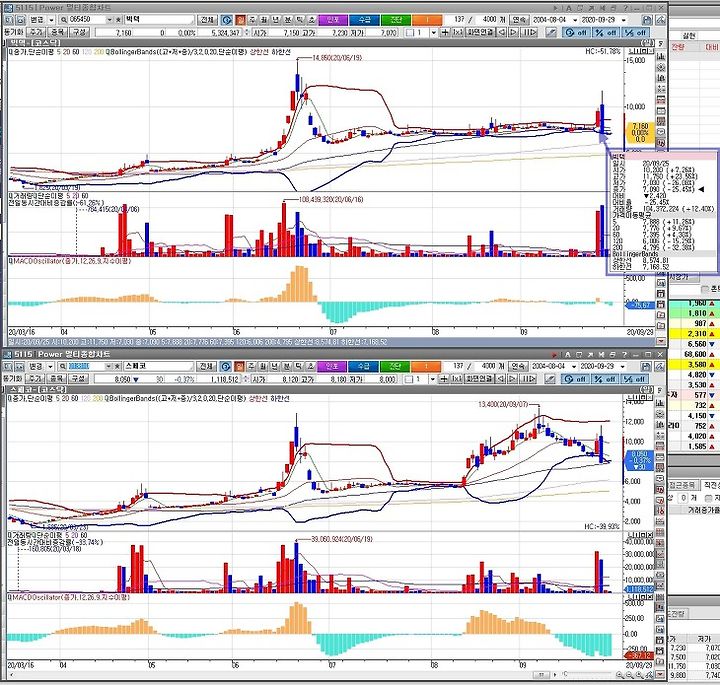
Task: Switch to 분 (minute) period in top chart
Action: 288,20
